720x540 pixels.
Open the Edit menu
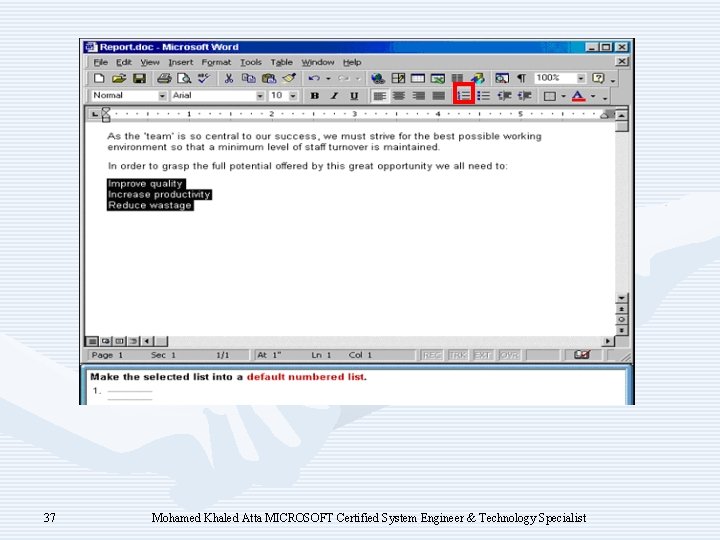(x=124, y=62)
